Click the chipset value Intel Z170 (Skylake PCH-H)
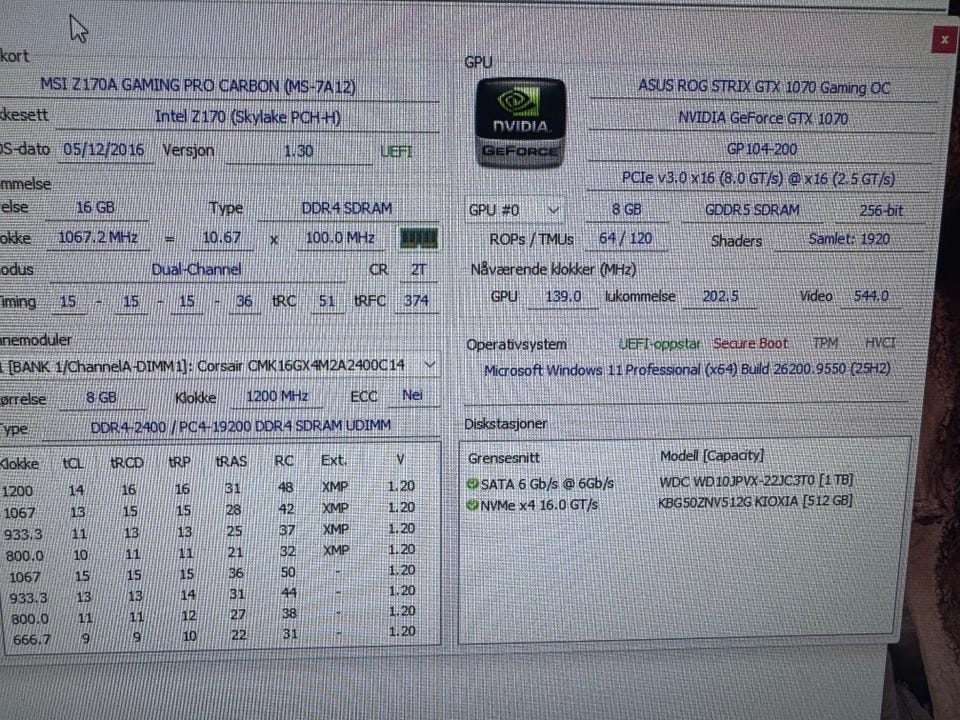Image resolution: width=960 pixels, height=720 pixels. [248, 116]
